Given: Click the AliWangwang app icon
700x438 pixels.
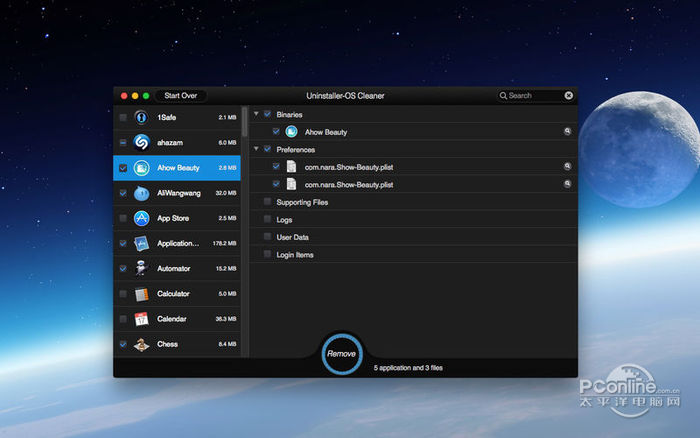Looking at the screenshot, I should point(141,193).
